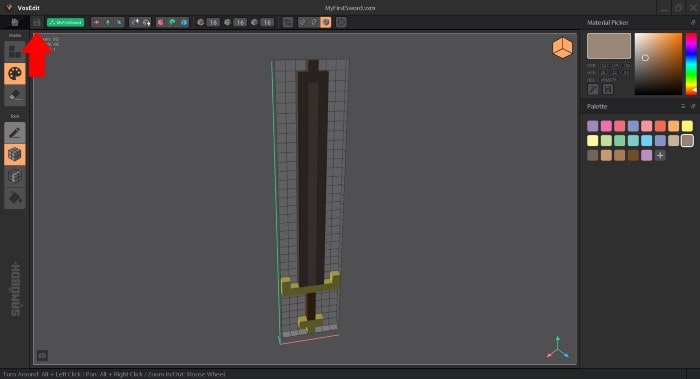Select the Pencil tool
This screenshot has height=379, width=700.
click(x=15, y=133)
